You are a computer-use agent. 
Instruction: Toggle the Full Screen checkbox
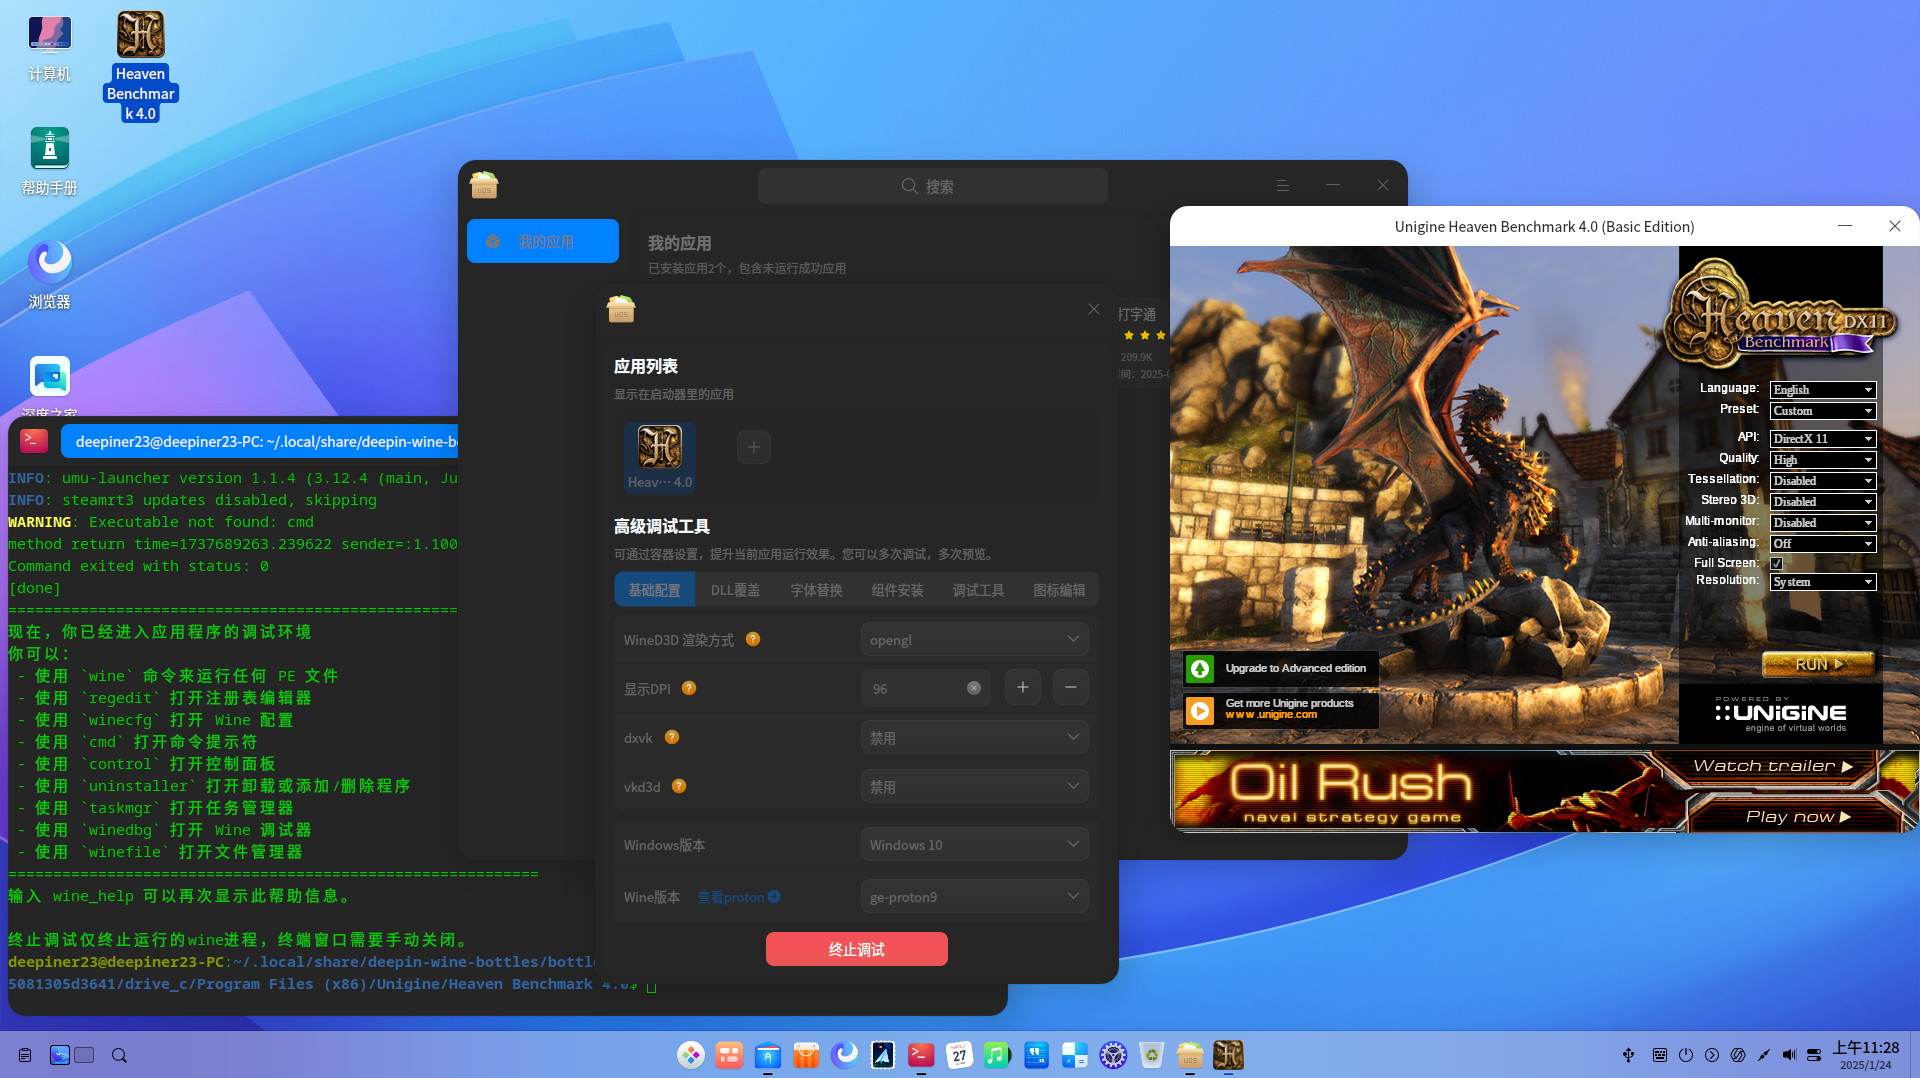[x=1777, y=563]
